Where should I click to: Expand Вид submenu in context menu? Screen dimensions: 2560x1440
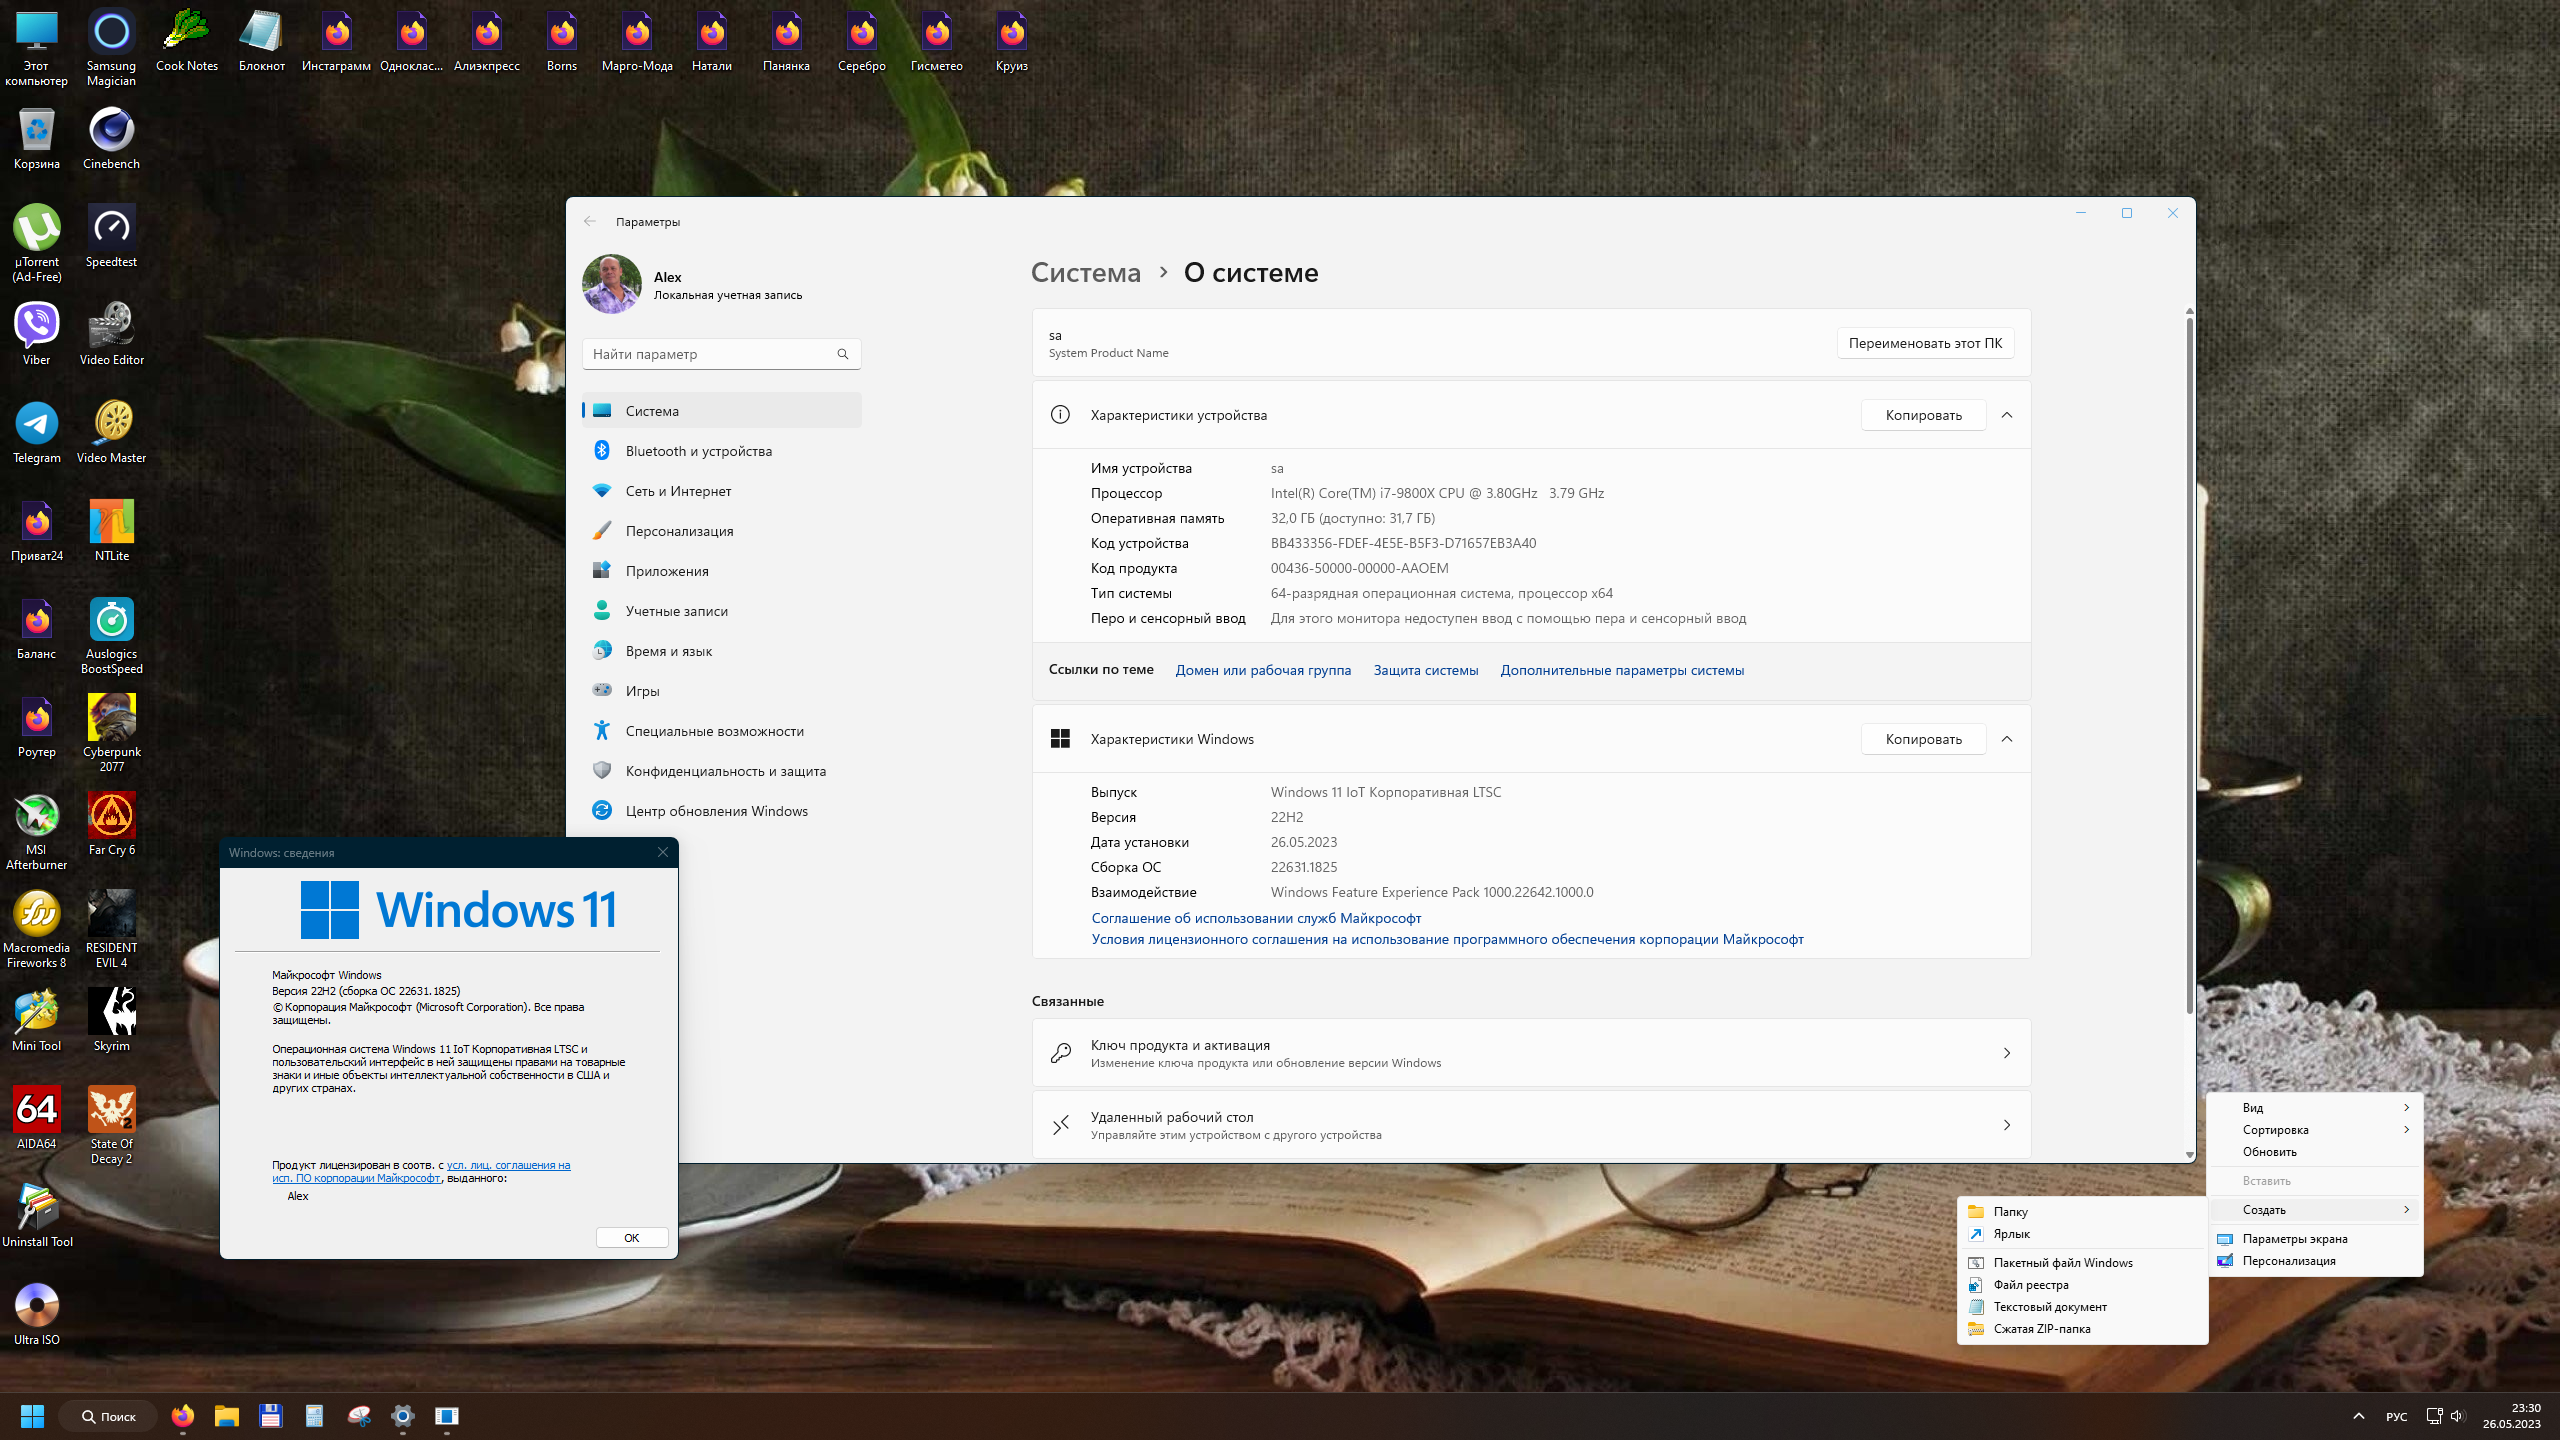click(2314, 1108)
